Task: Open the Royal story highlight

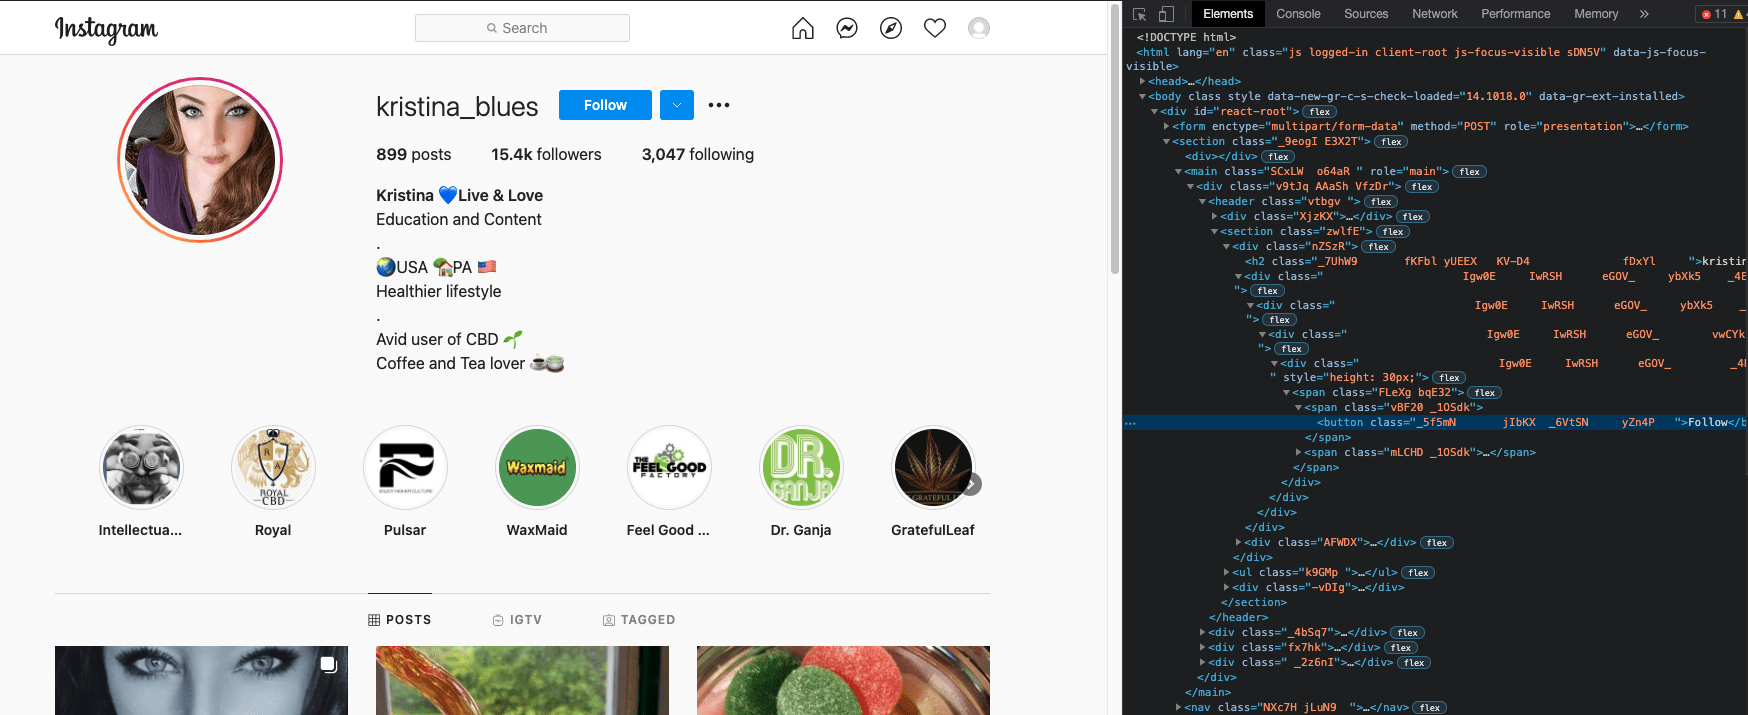Action: [x=273, y=467]
